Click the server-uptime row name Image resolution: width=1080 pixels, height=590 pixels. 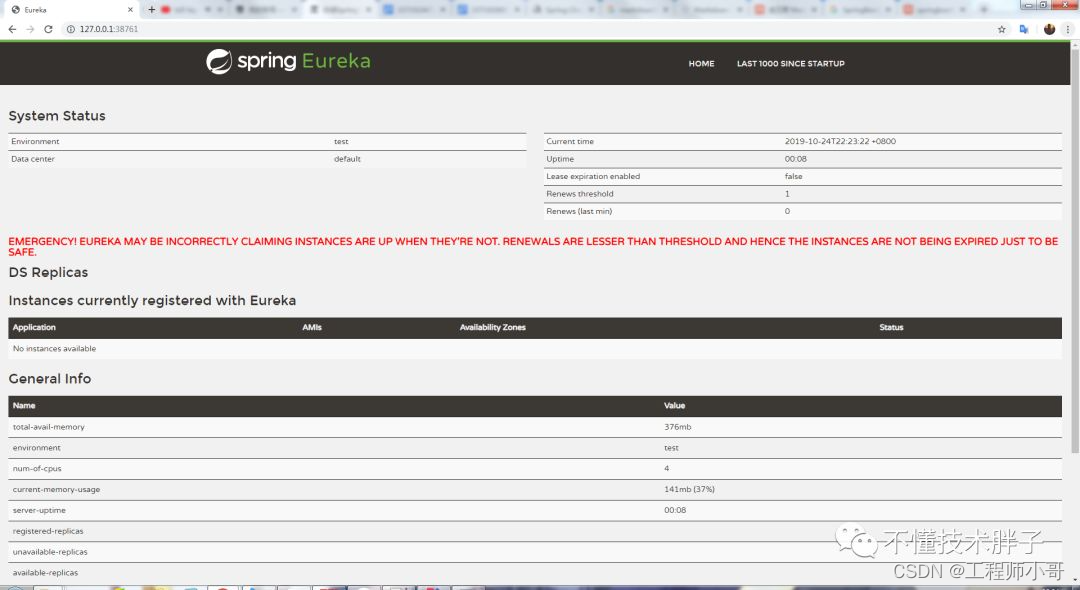[x=39, y=510]
